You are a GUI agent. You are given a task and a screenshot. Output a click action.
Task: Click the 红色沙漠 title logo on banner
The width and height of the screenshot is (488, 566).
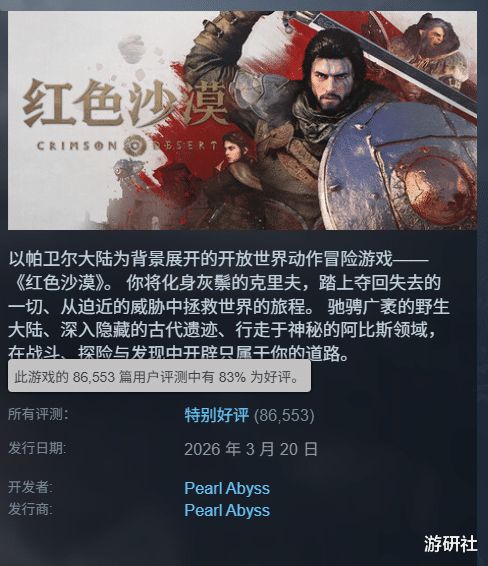[x=125, y=103]
